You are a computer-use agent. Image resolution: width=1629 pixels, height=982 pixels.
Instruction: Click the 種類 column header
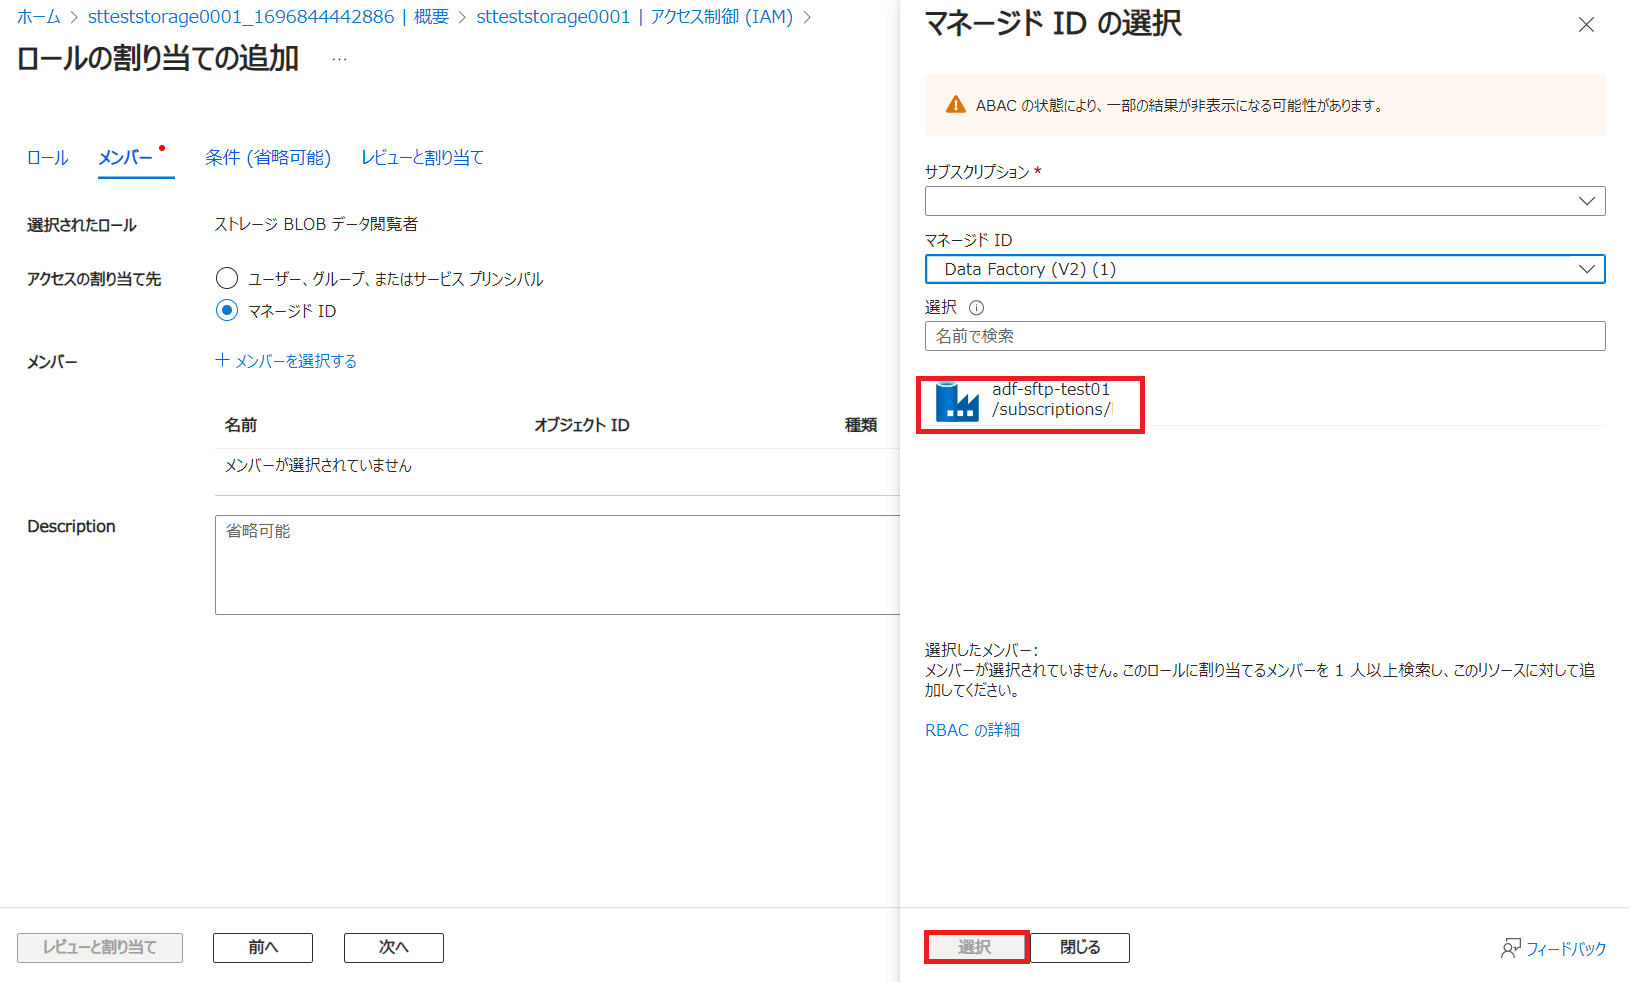[x=861, y=425]
